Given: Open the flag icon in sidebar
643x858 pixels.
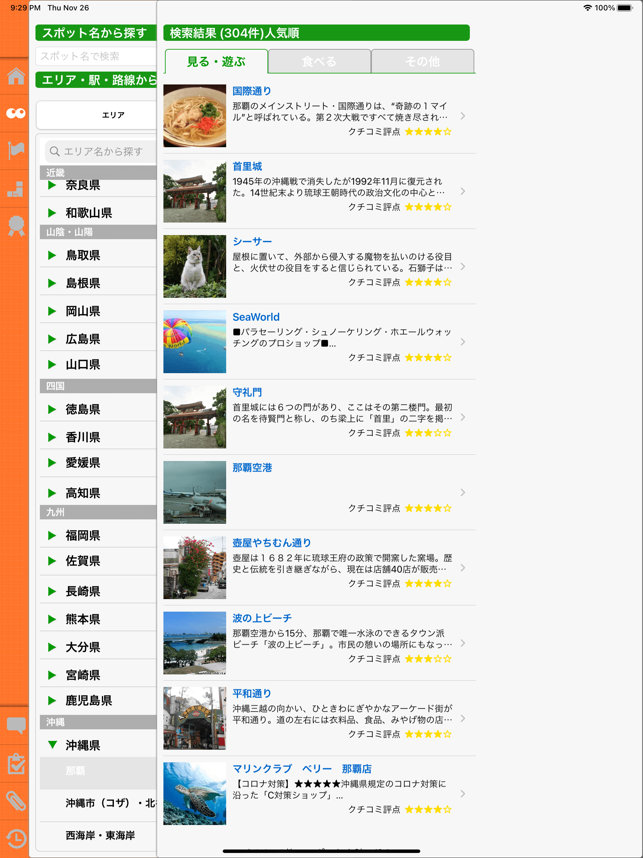Looking at the screenshot, I should (16, 150).
